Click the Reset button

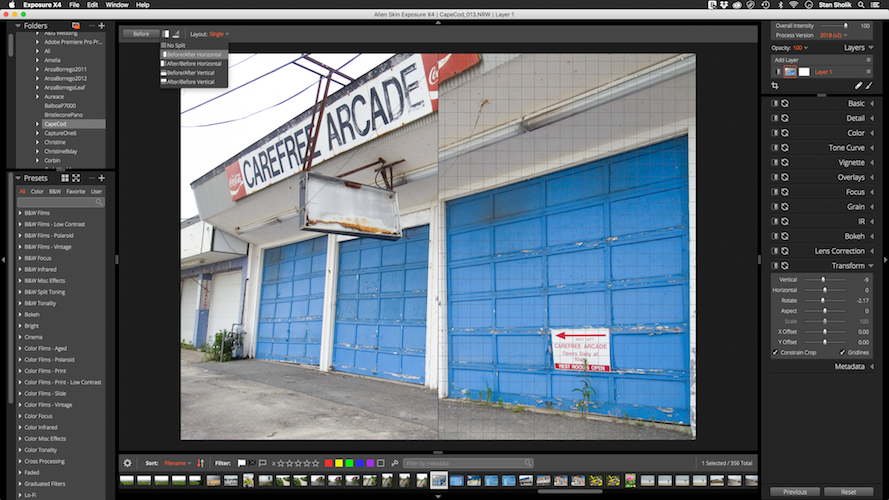coord(848,491)
